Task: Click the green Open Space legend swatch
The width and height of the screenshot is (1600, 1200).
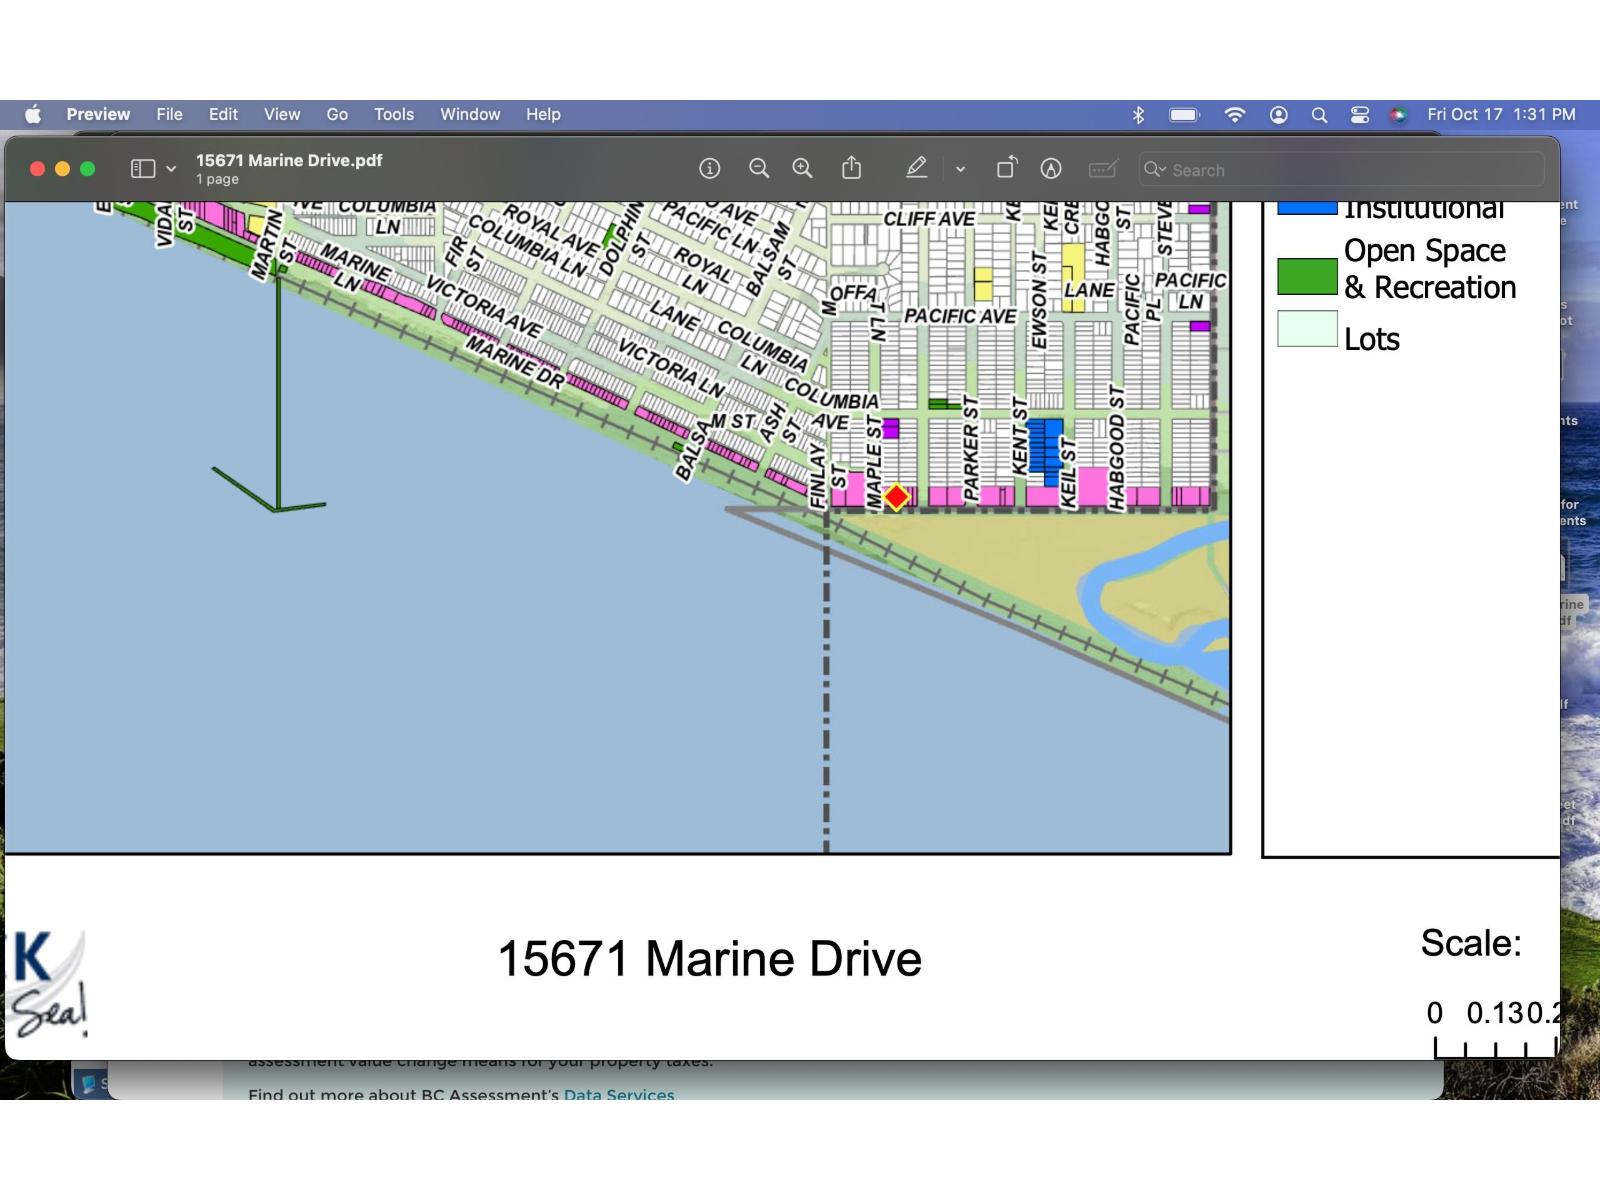Action: [x=1307, y=277]
